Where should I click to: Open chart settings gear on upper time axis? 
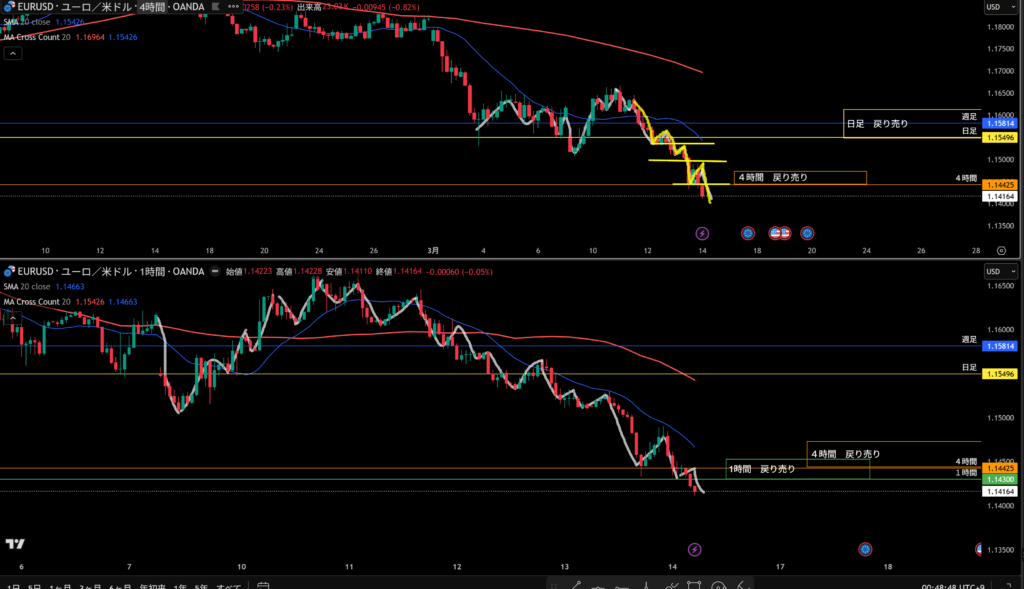[x=805, y=233]
